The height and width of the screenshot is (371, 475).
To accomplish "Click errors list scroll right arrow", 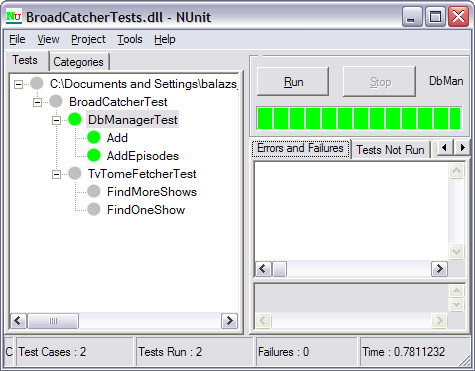I will pos(439,268).
